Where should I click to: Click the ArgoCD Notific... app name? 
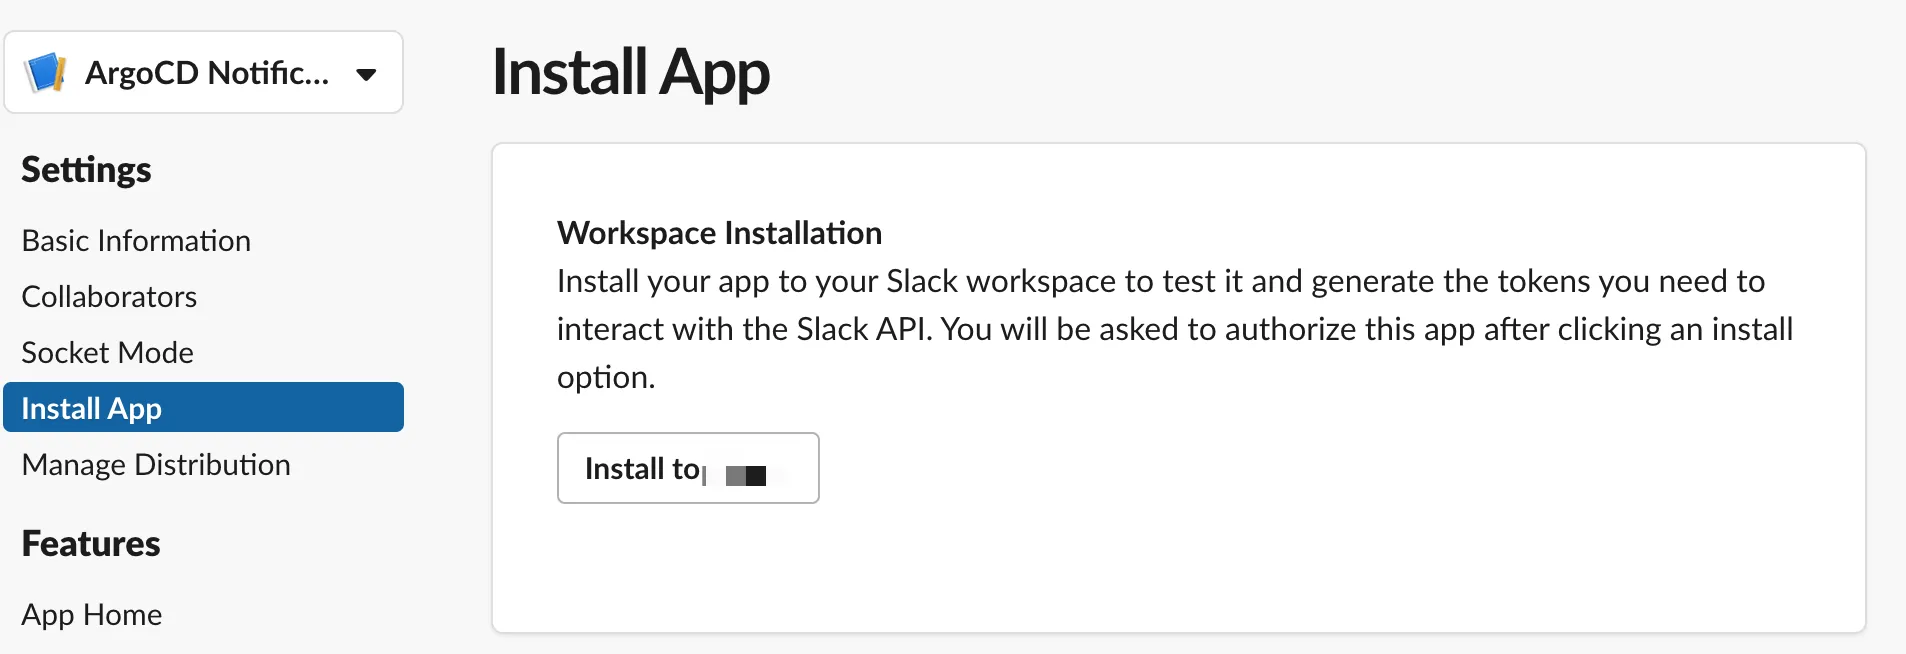(x=206, y=73)
